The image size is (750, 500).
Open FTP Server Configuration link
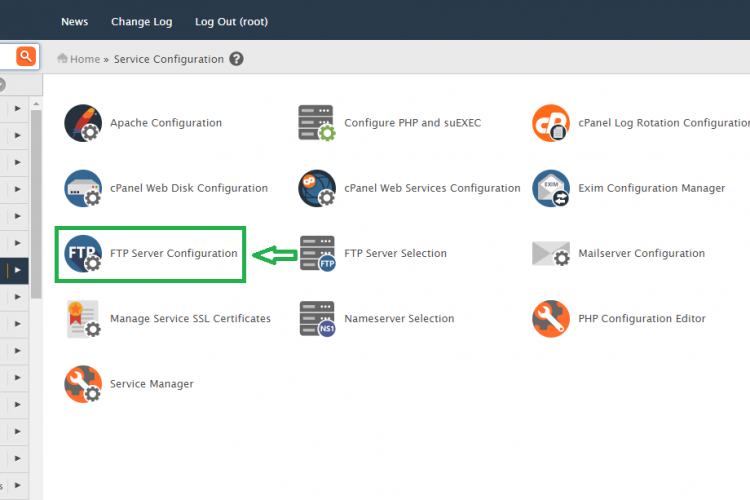[x=174, y=254]
